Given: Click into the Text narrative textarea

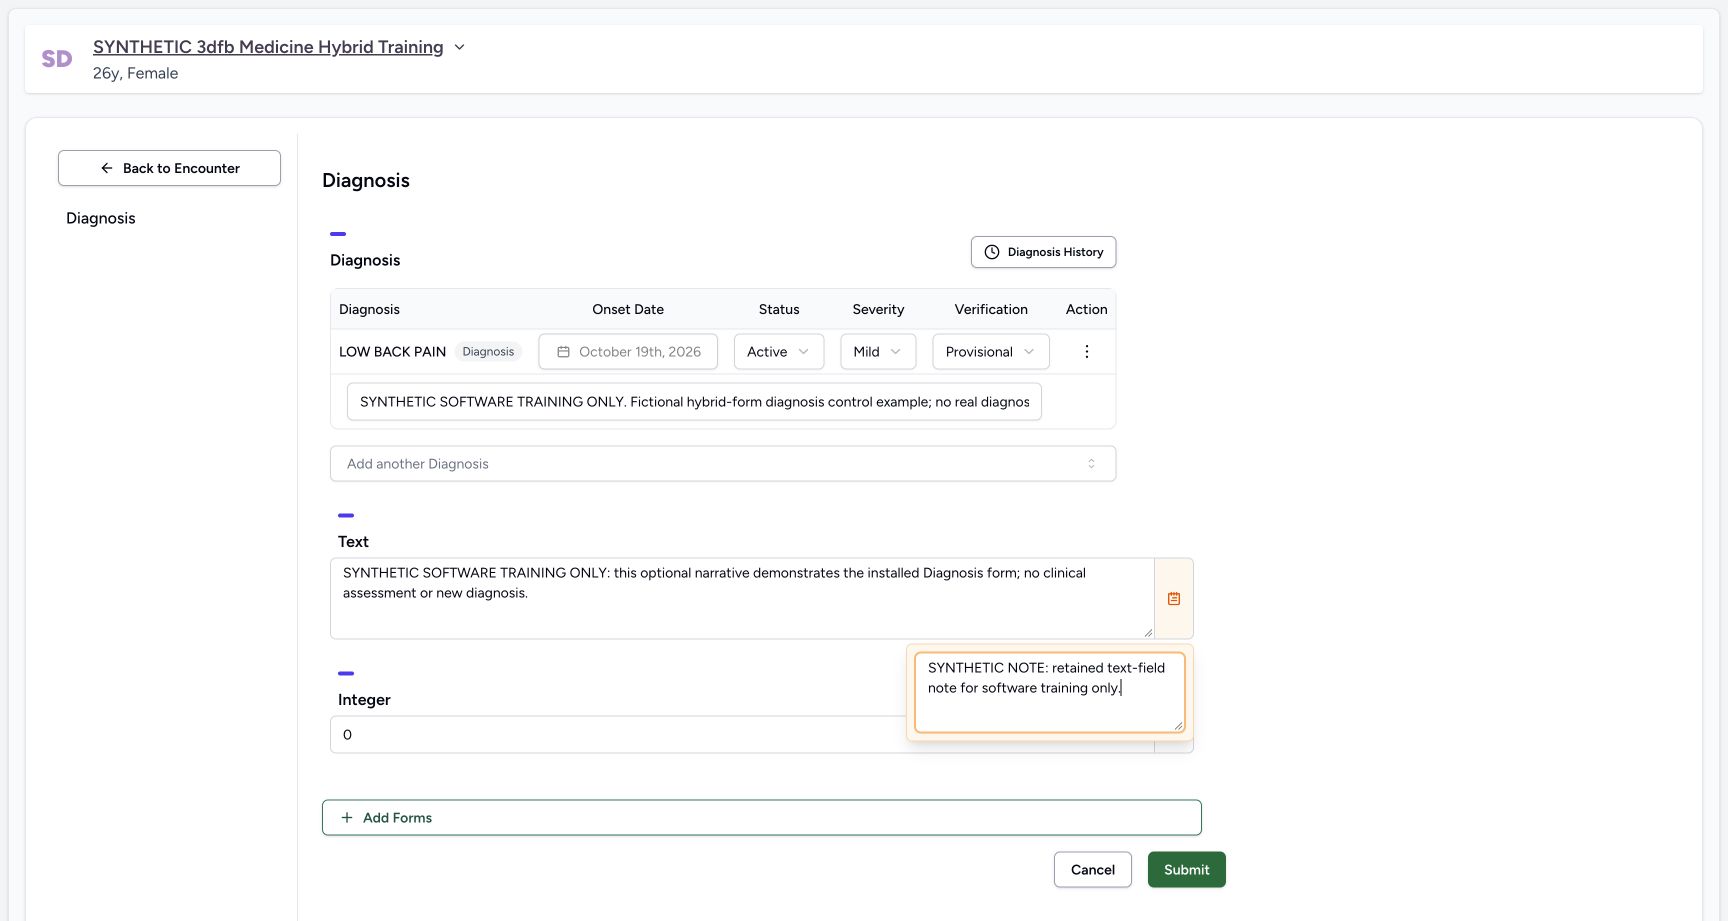Looking at the screenshot, I should point(742,599).
